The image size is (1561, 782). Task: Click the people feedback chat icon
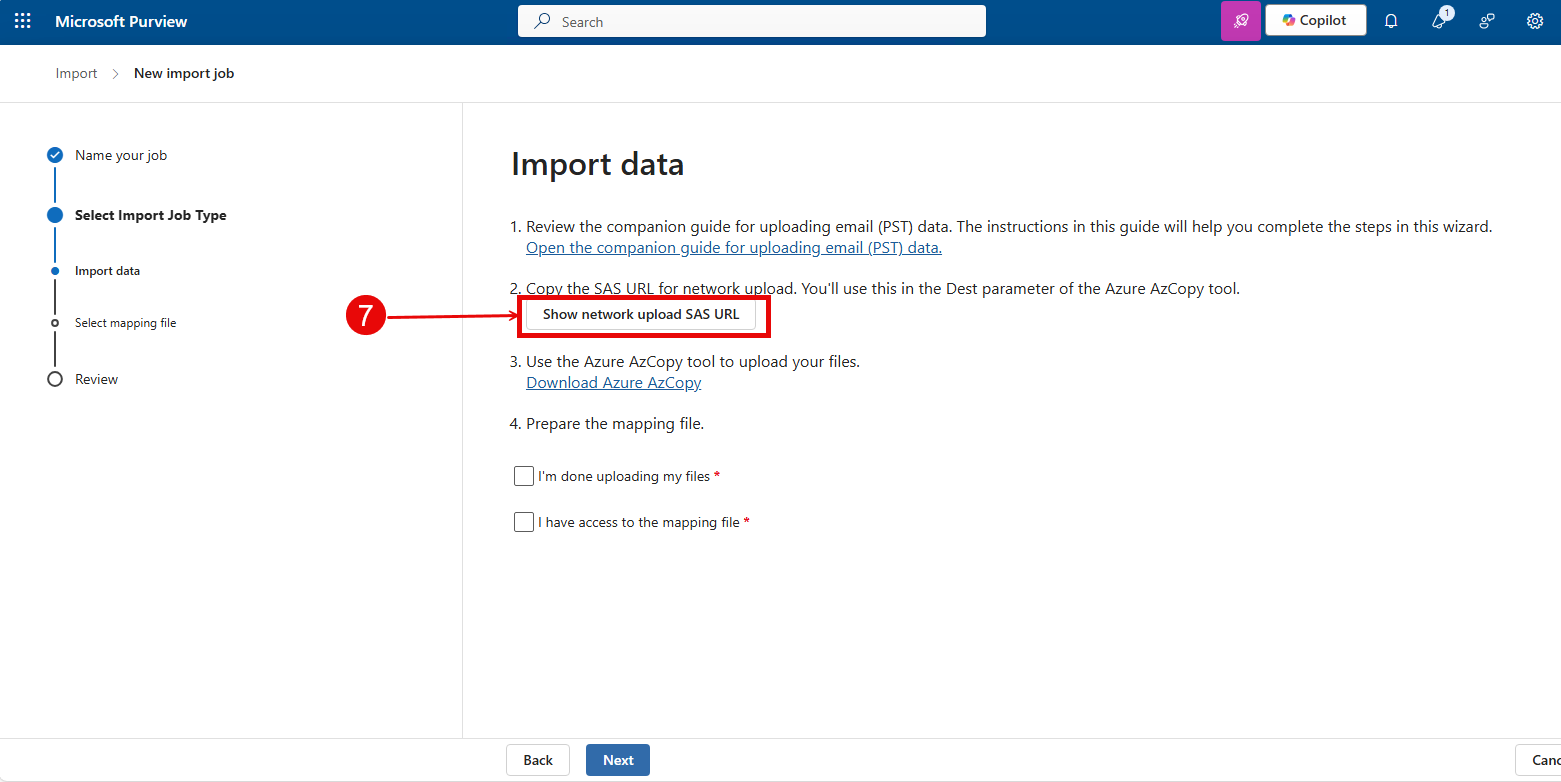(x=1487, y=21)
